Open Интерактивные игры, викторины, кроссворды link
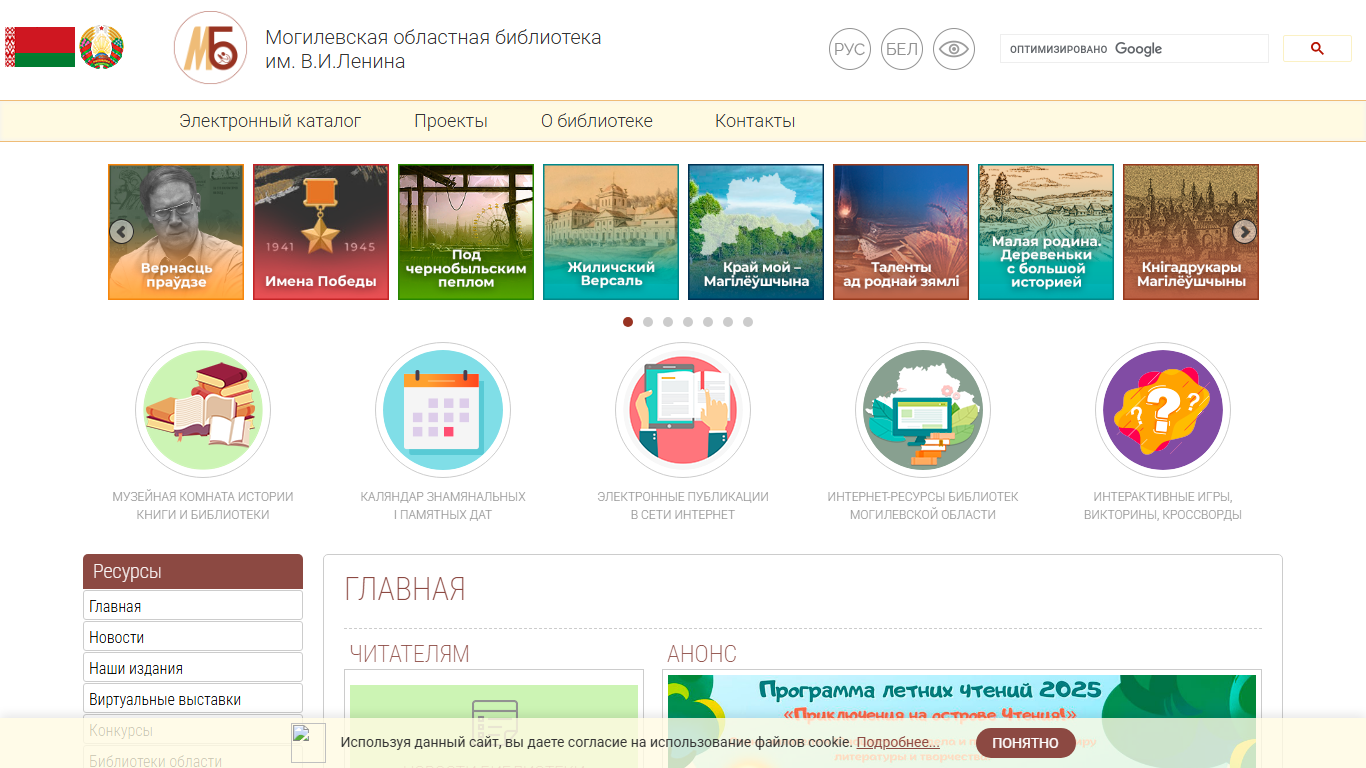This screenshot has height=768, width=1366. [x=1163, y=506]
